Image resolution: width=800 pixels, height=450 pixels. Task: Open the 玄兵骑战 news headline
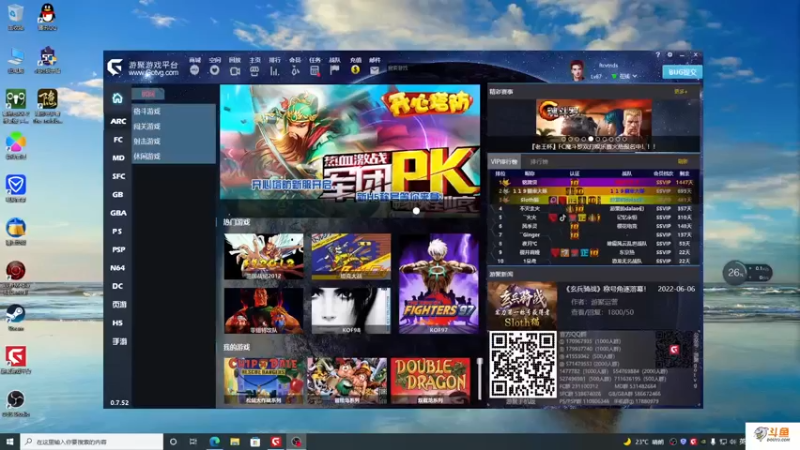coord(606,289)
